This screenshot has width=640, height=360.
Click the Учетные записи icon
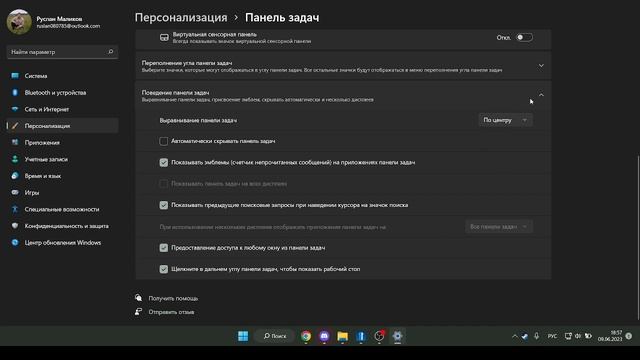(x=15, y=159)
